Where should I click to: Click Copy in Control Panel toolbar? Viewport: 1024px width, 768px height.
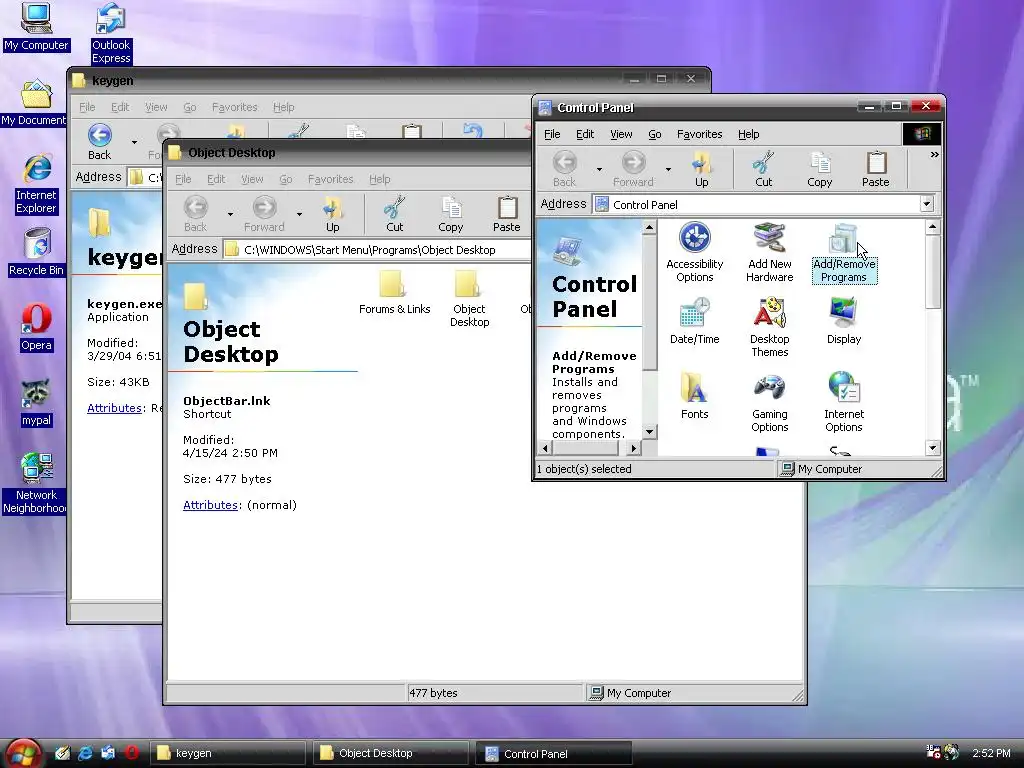(x=820, y=169)
